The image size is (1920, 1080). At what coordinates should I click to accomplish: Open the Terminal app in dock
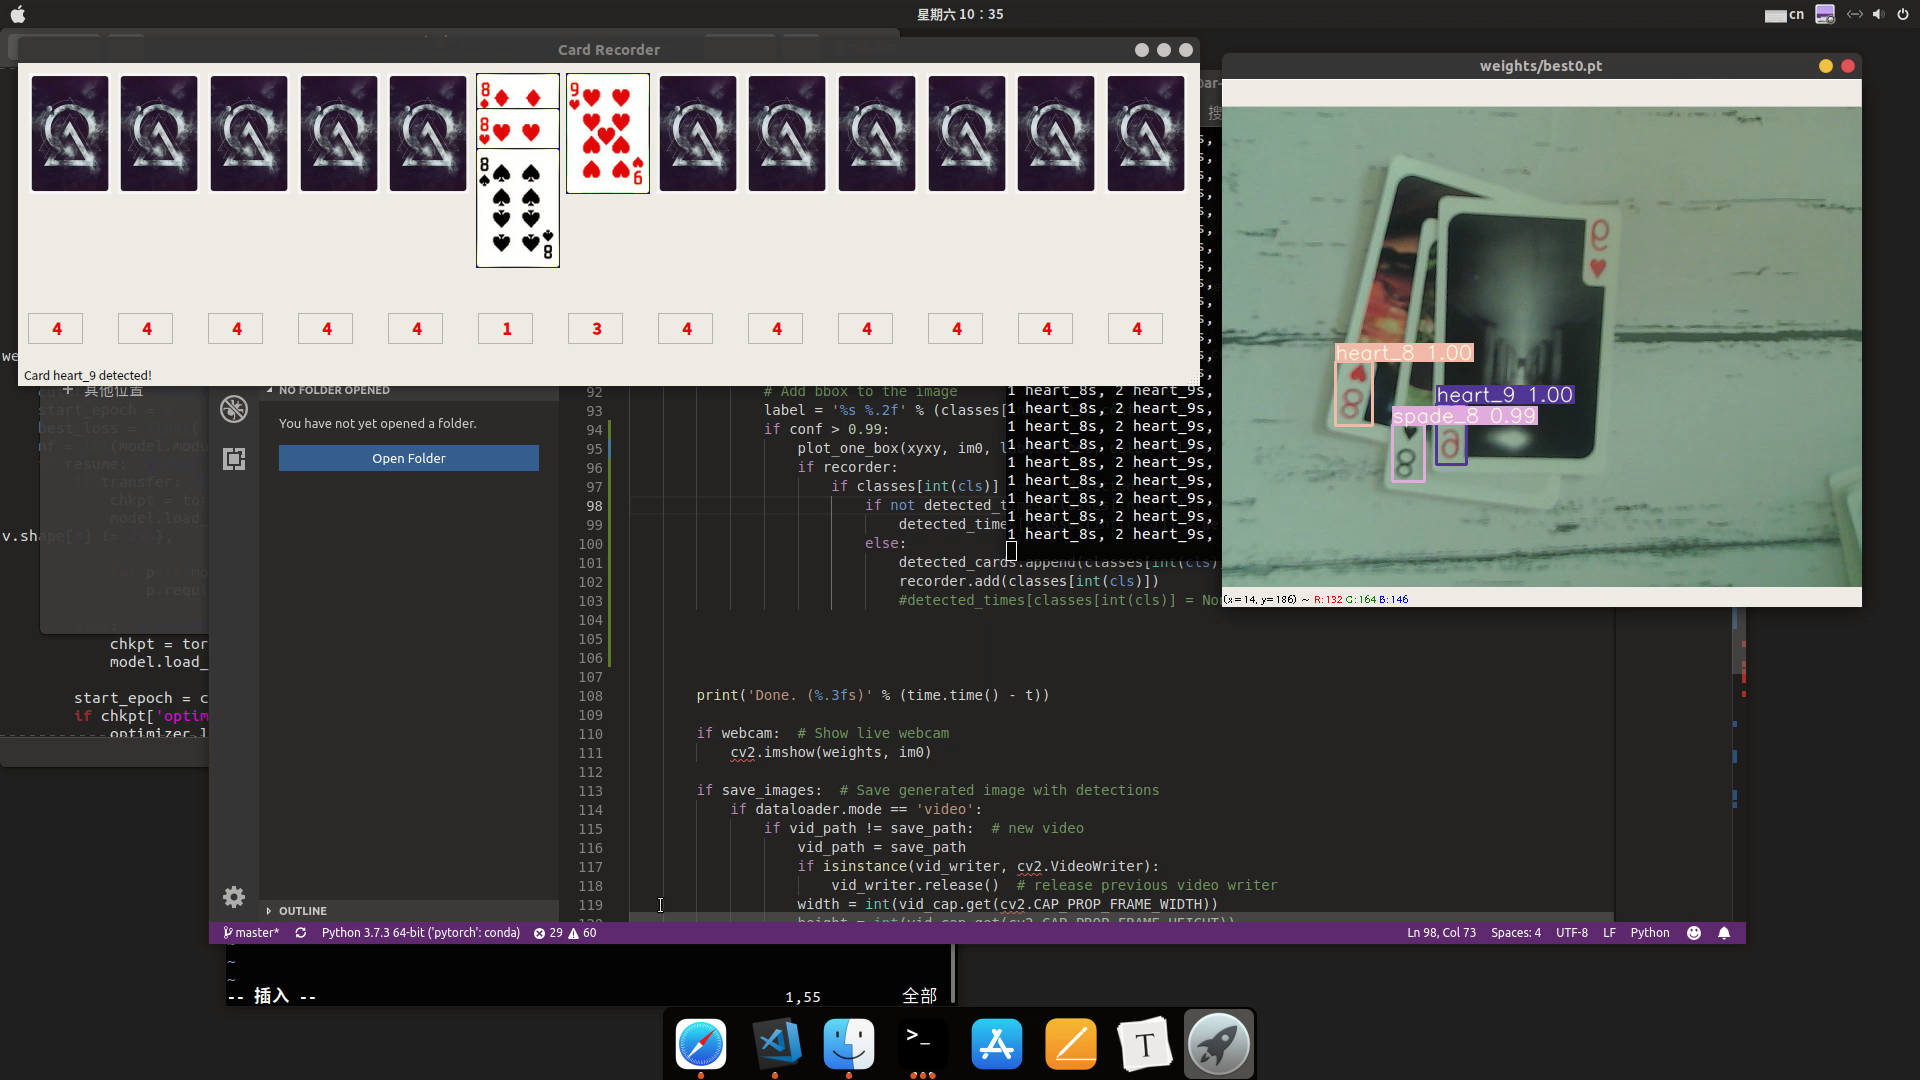point(922,1044)
